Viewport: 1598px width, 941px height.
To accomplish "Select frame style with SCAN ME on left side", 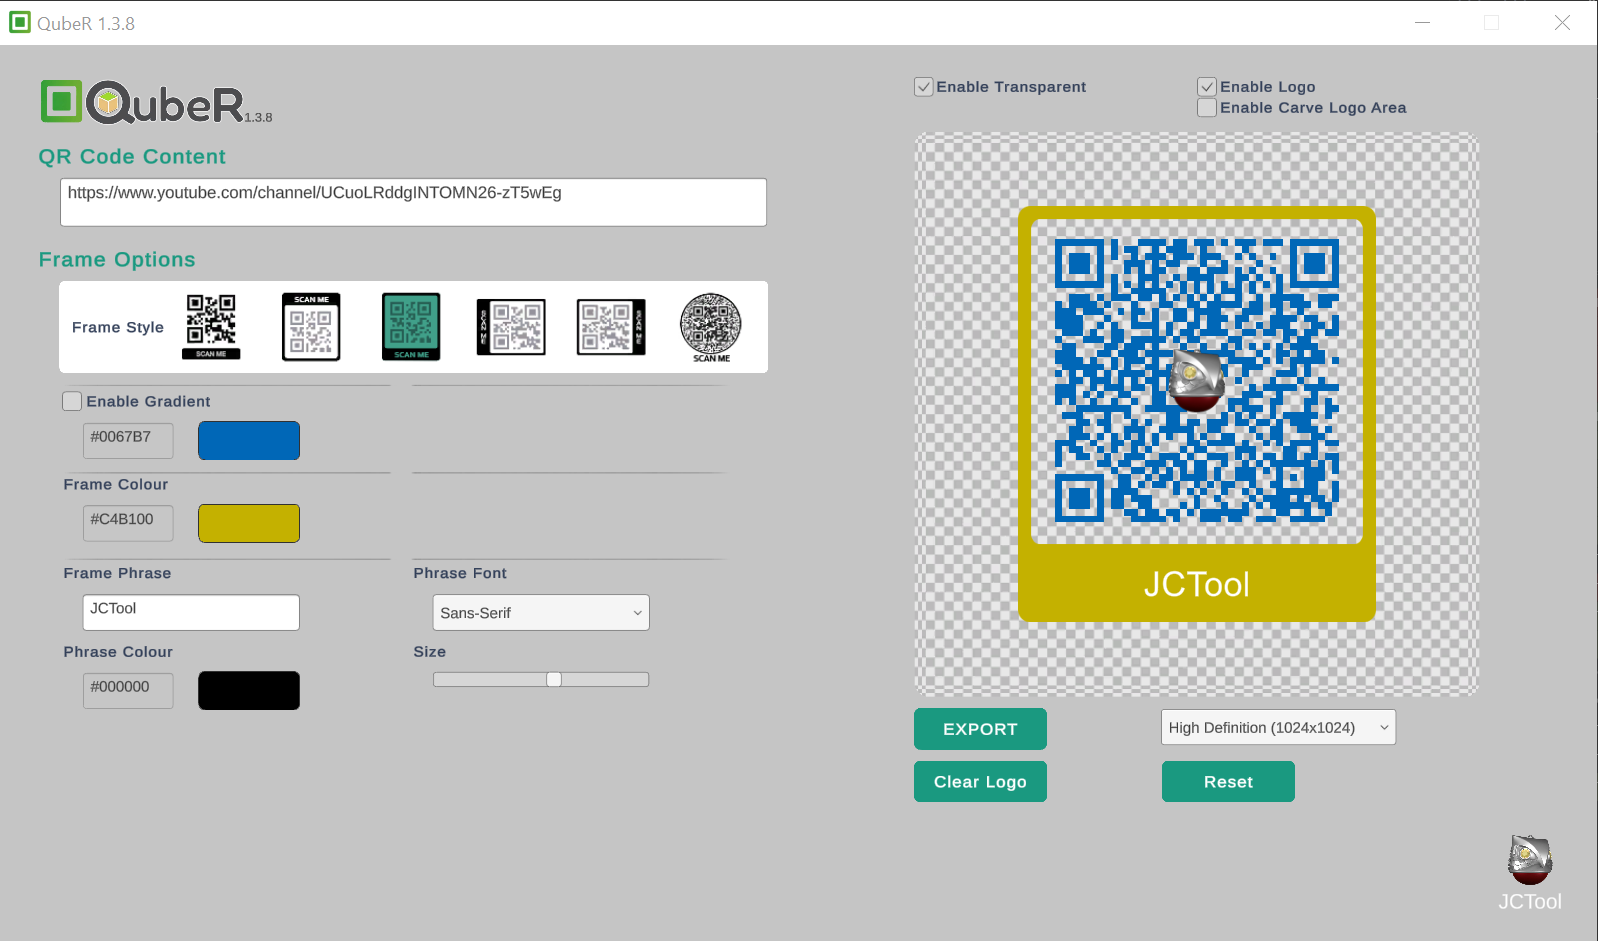I will [x=511, y=327].
